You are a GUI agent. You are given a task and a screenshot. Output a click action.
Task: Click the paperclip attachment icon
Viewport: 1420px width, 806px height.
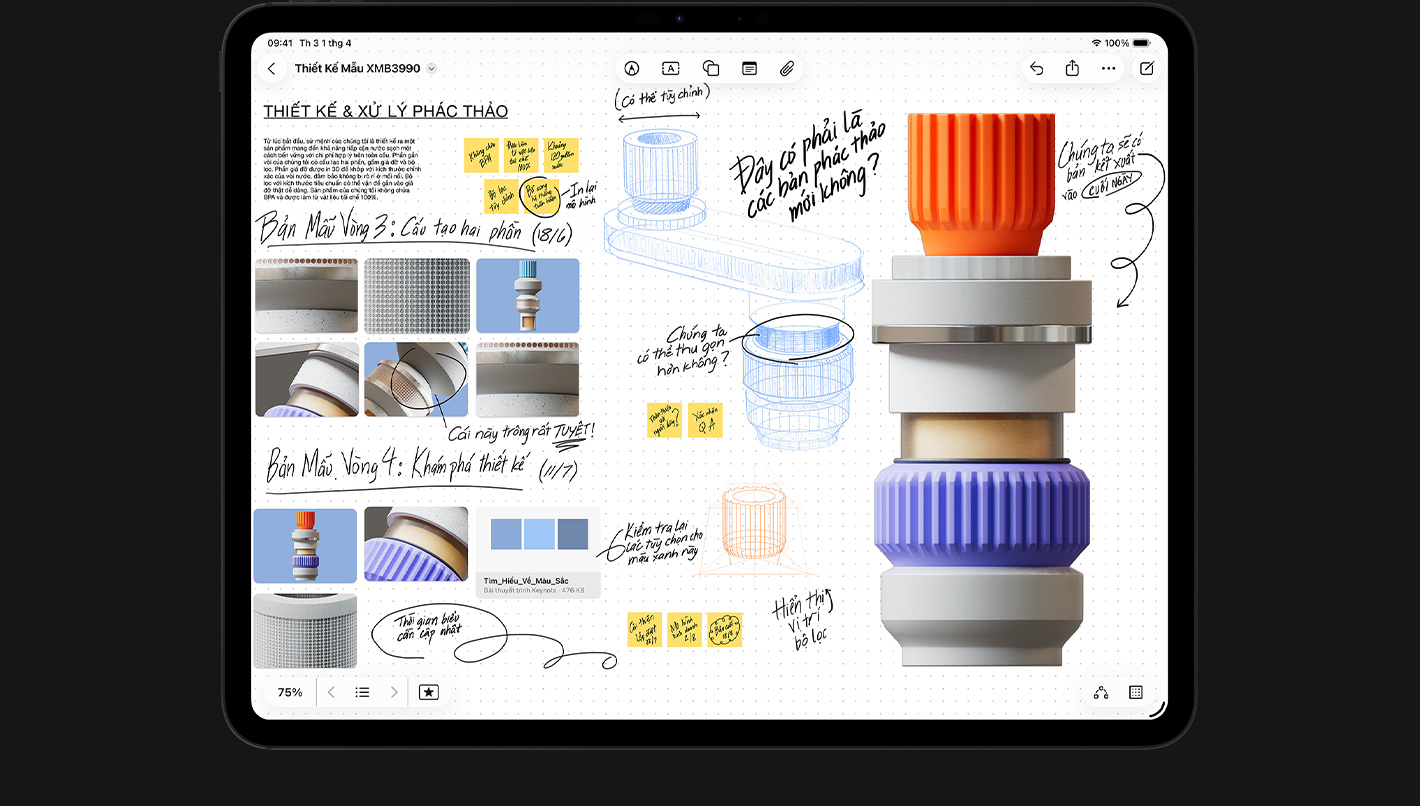coord(787,69)
